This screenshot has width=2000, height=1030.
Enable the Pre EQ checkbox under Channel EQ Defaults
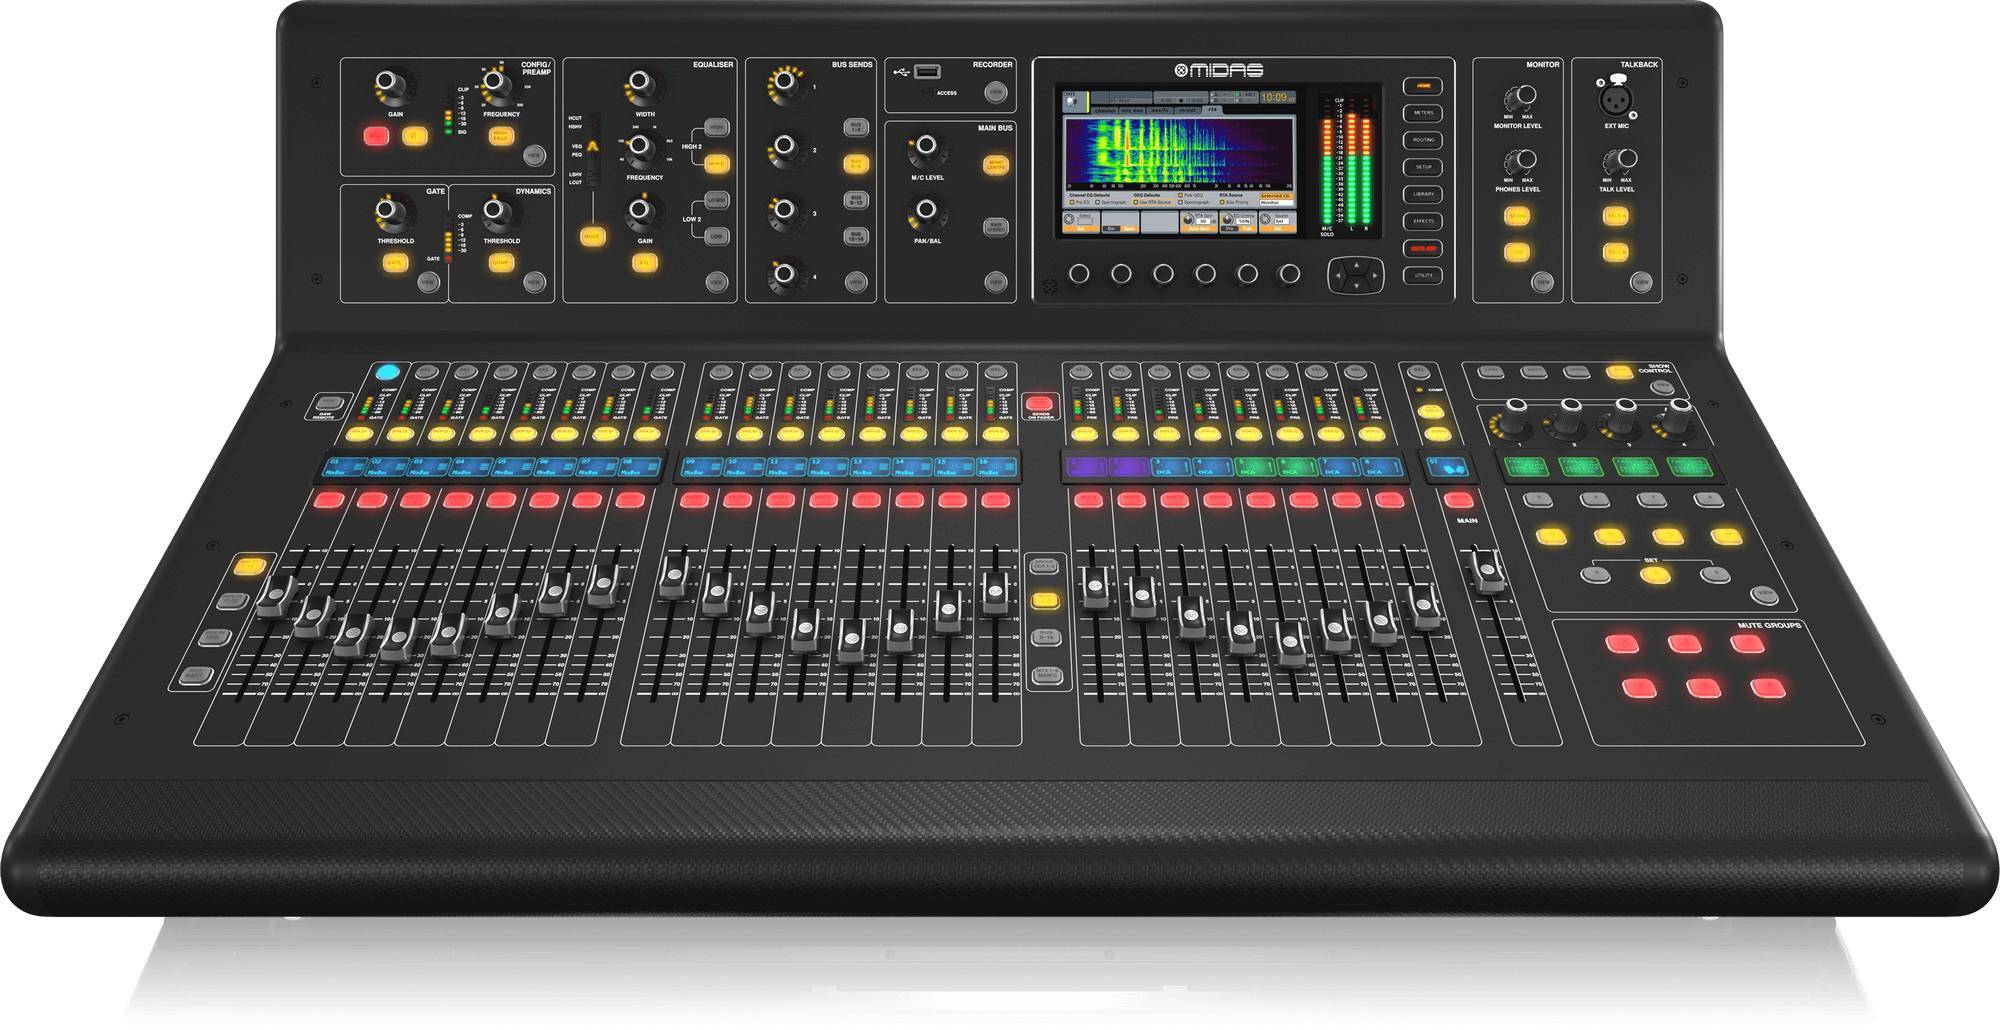(x=1072, y=202)
